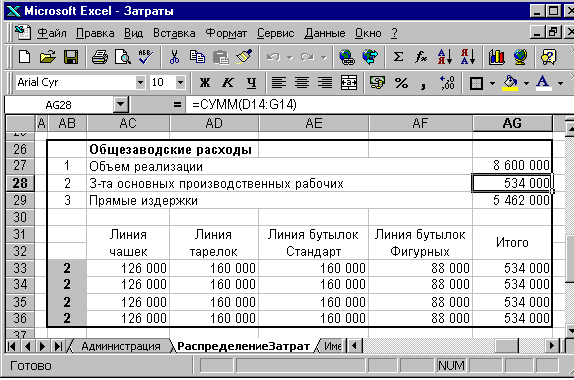
Task: Select the РаспределениеЗатрат sheet tab
Action: [243, 346]
